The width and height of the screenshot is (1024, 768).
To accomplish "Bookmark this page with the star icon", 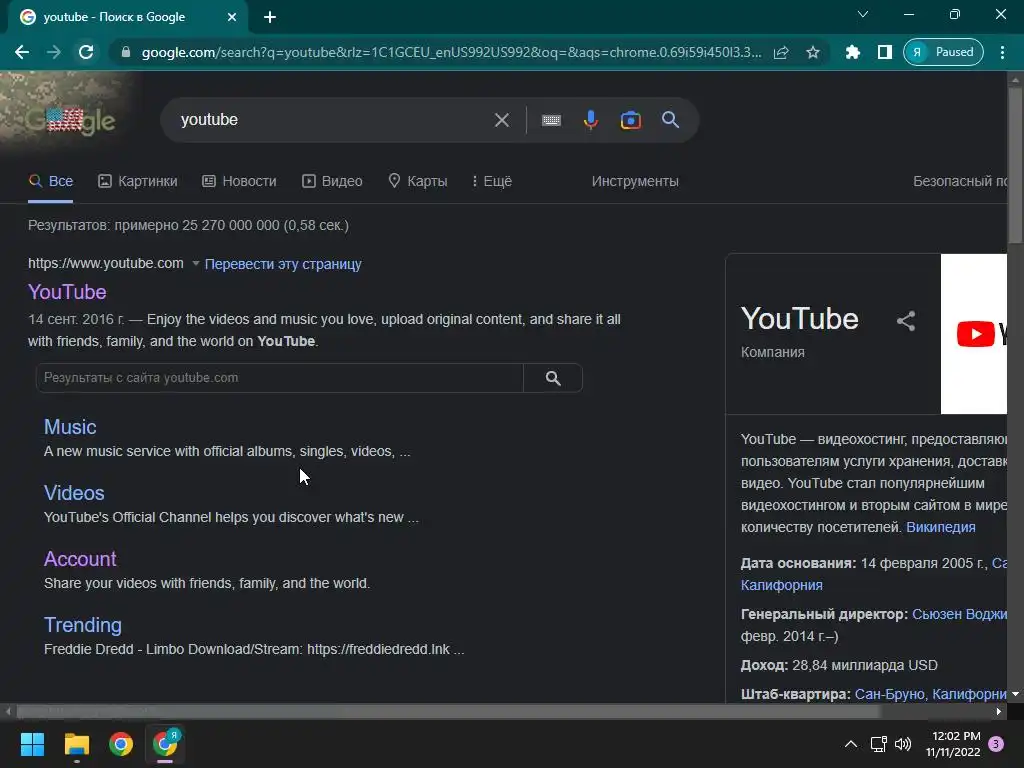I will click(812, 52).
